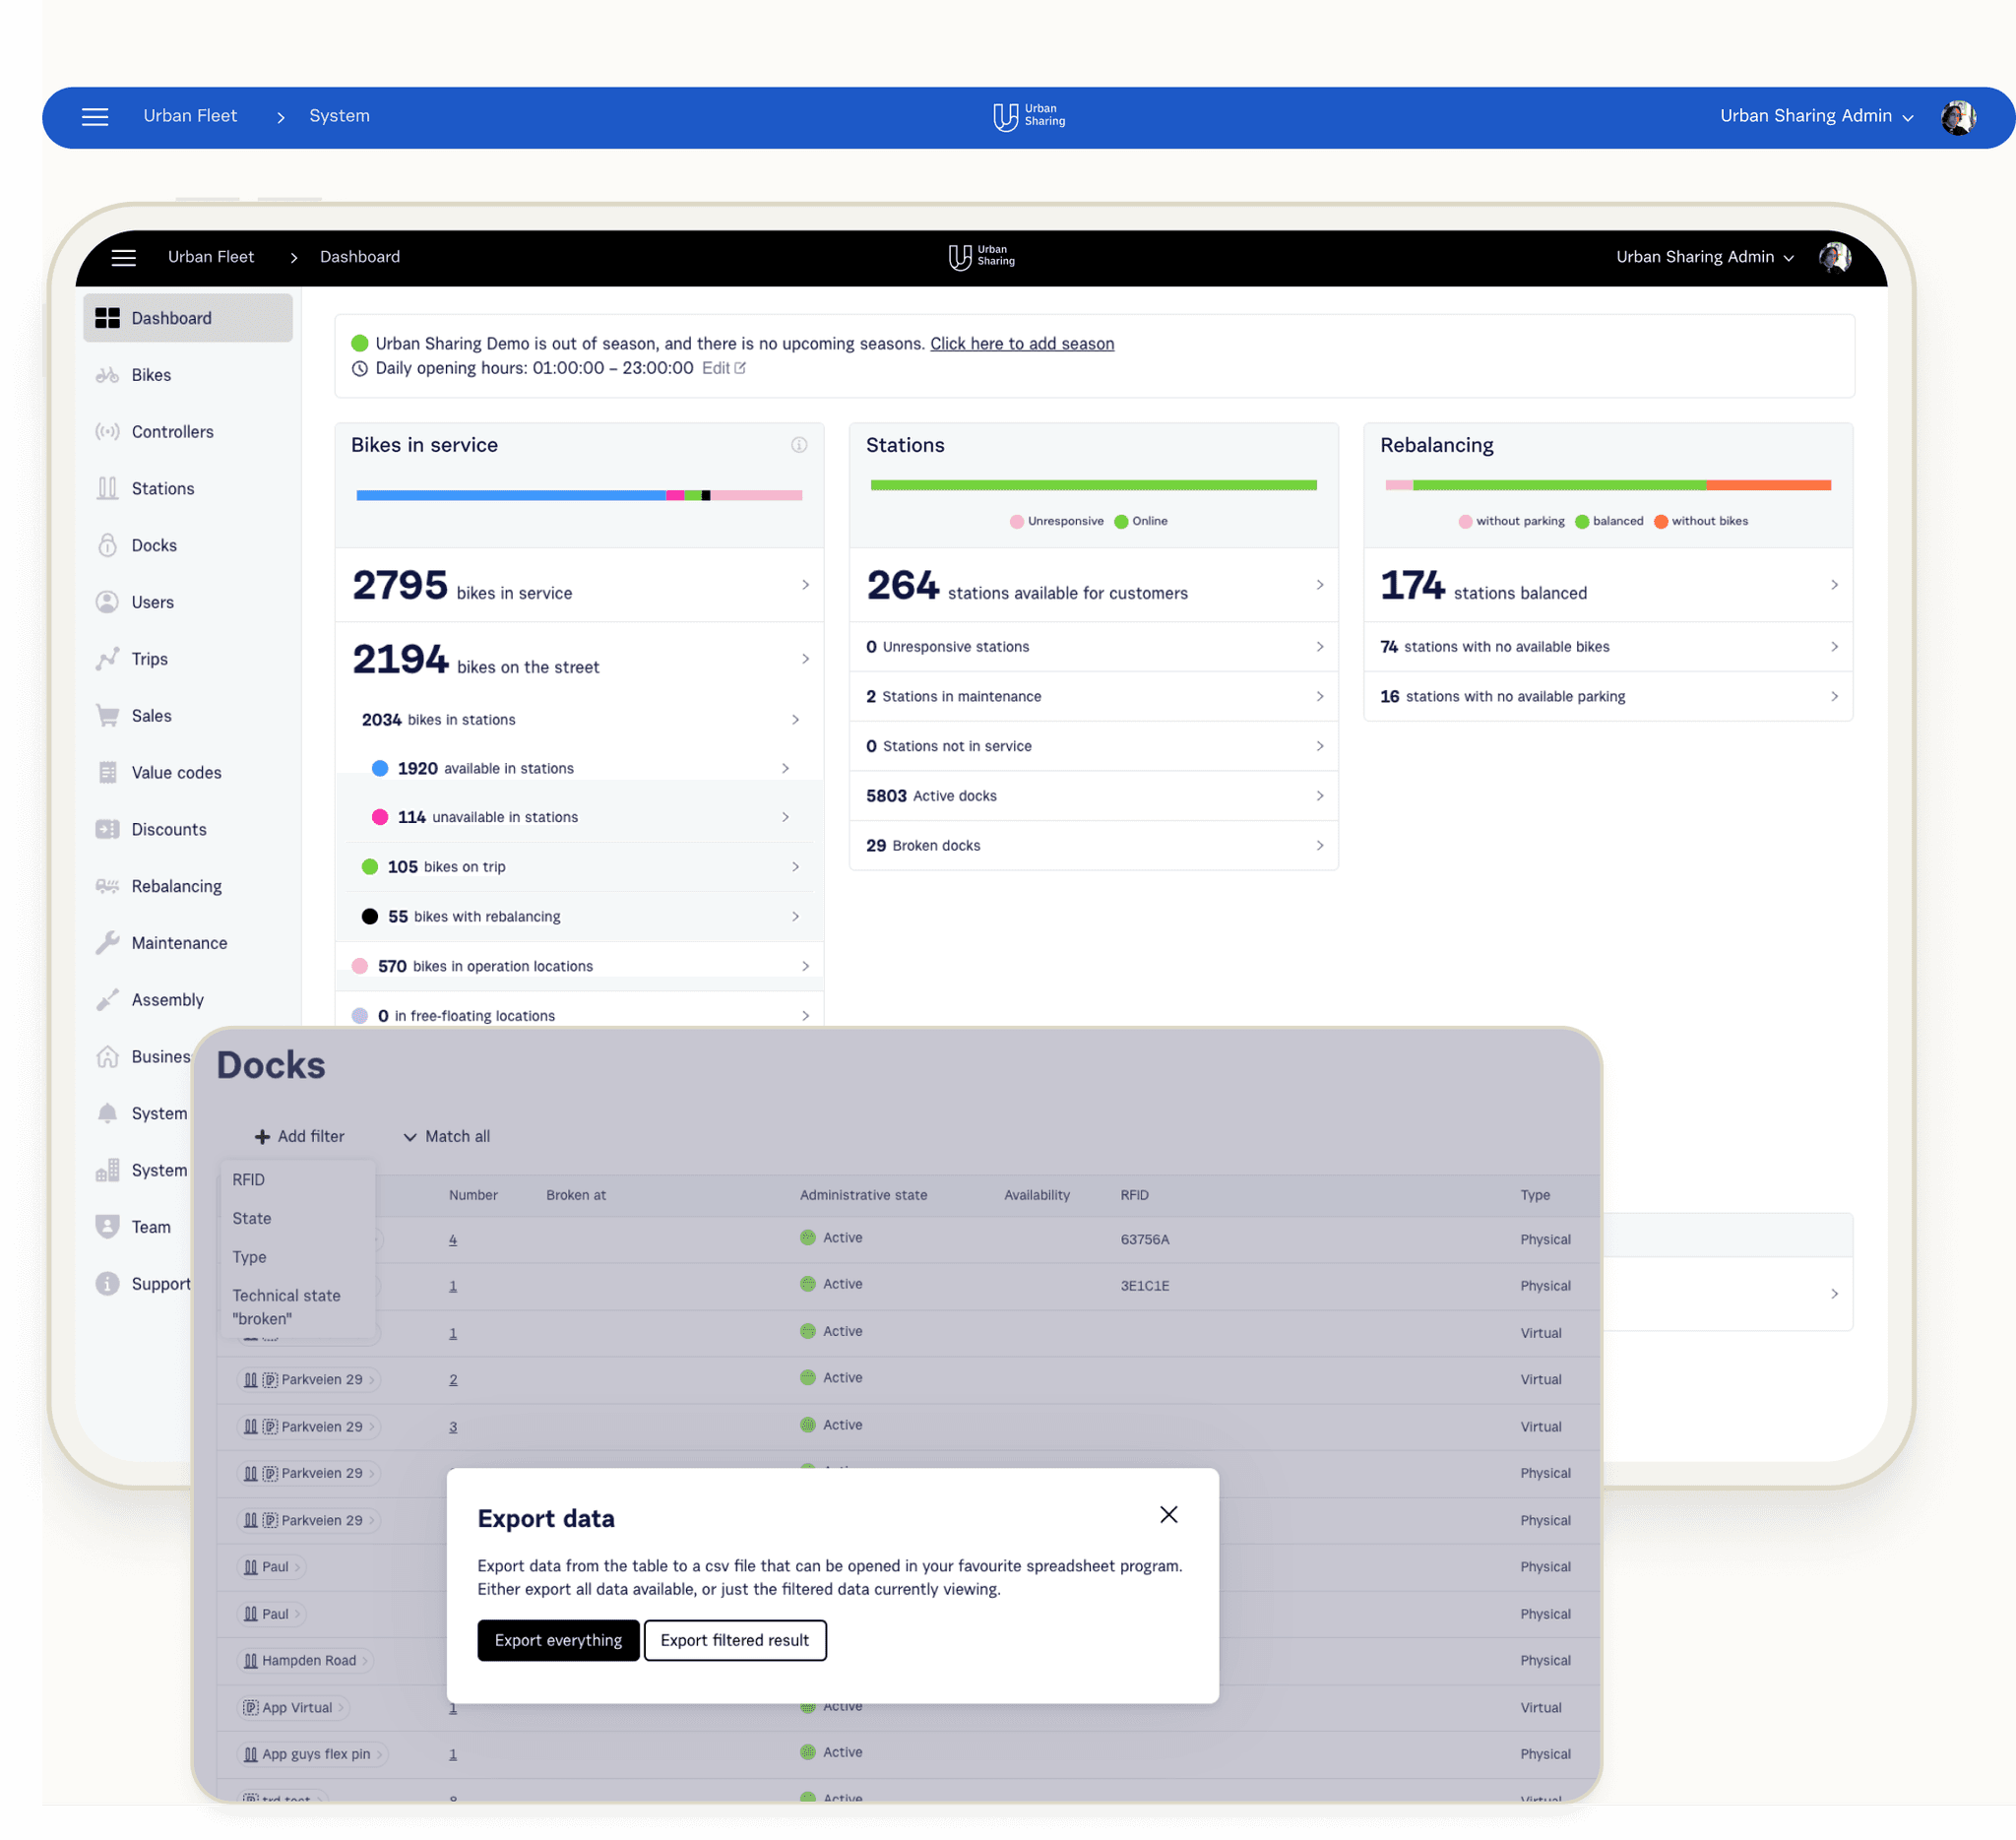
Task: Click Edit next to daily opening hours
Action: (x=723, y=368)
